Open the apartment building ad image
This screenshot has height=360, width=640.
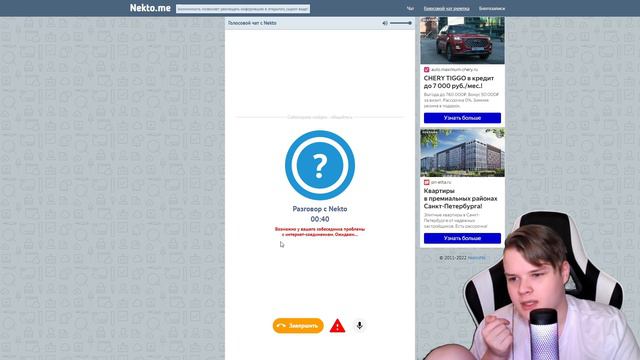pyautogui.click(x=462, y=153)
